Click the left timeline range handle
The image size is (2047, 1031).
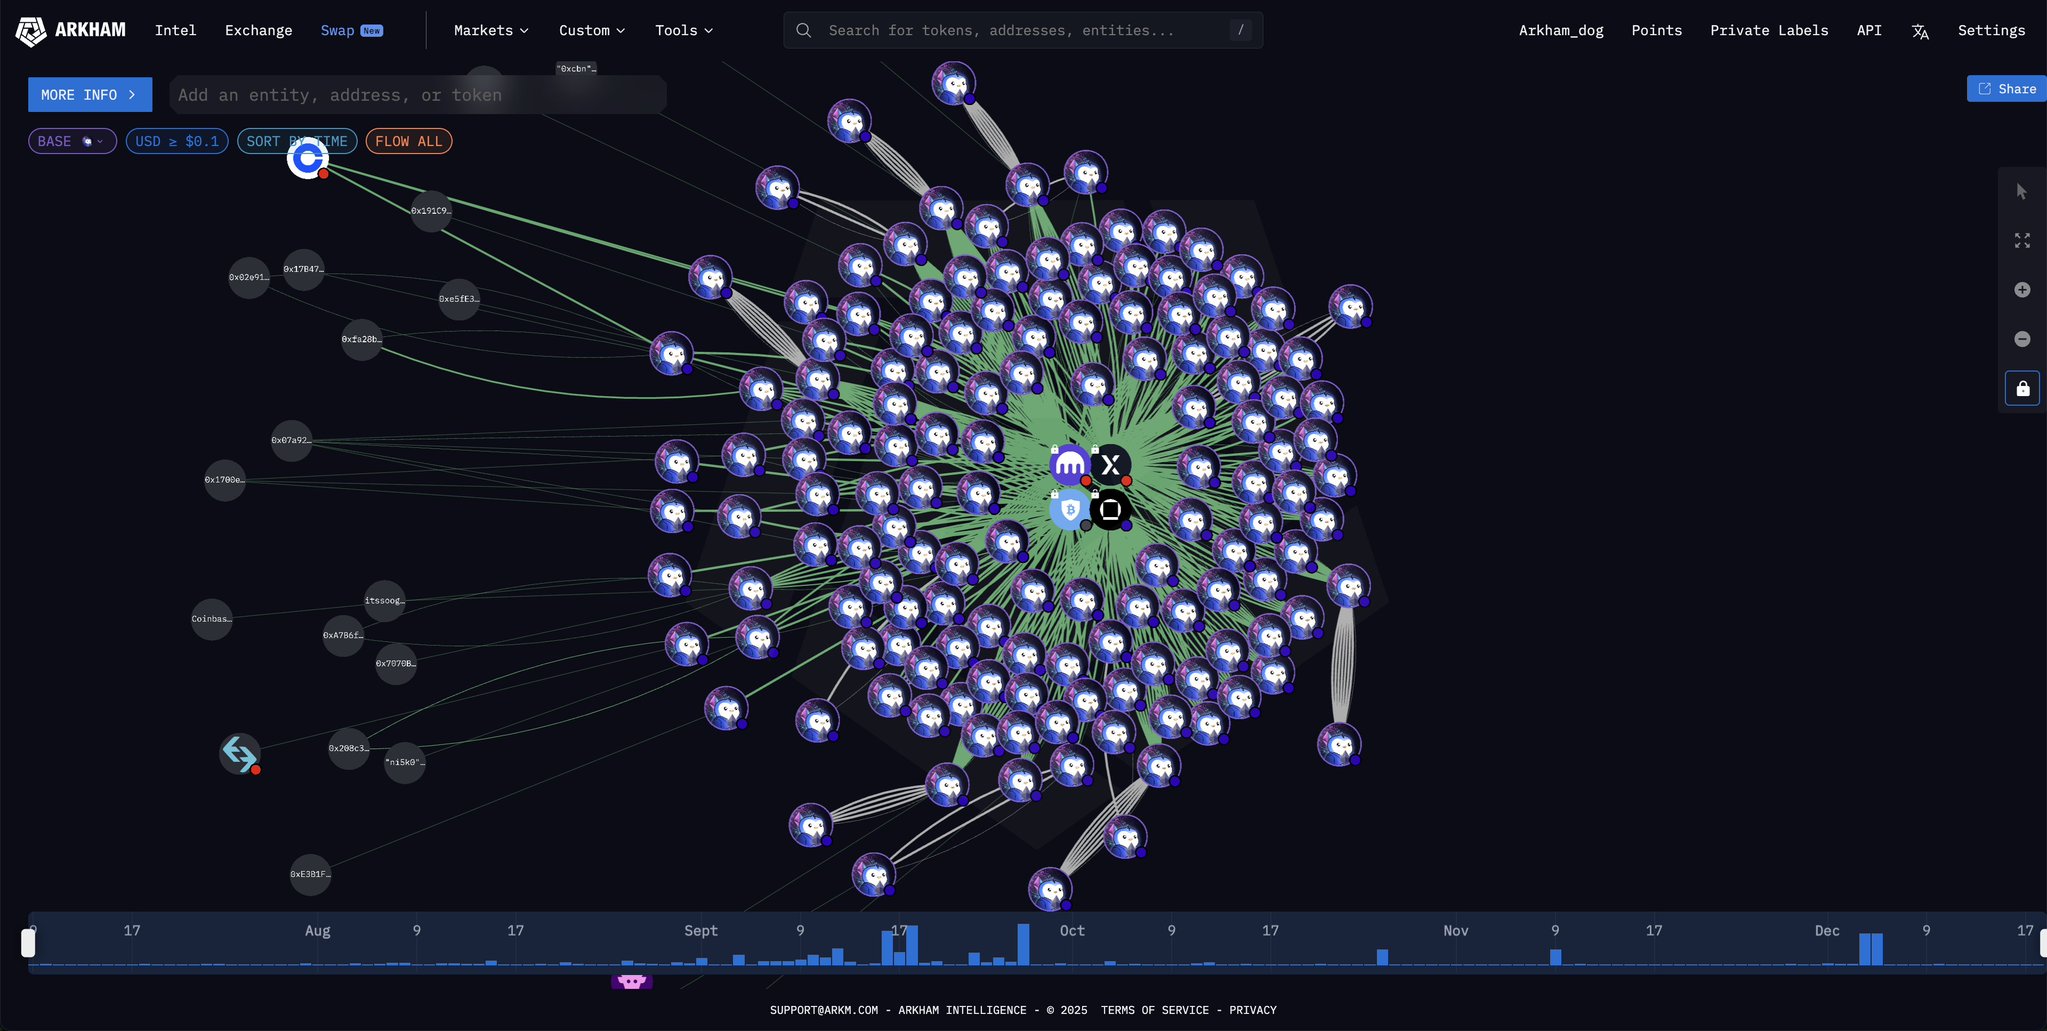click(x=28, y=942)
